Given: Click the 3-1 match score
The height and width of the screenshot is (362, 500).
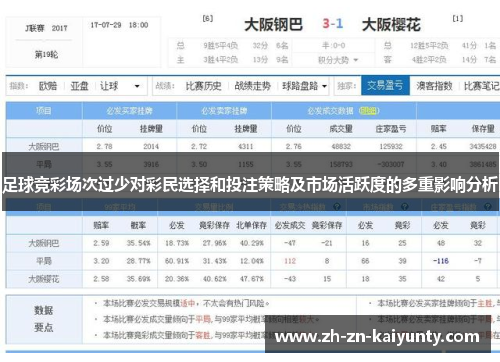Looking at the screenshot, I should (x=332, y=24).
